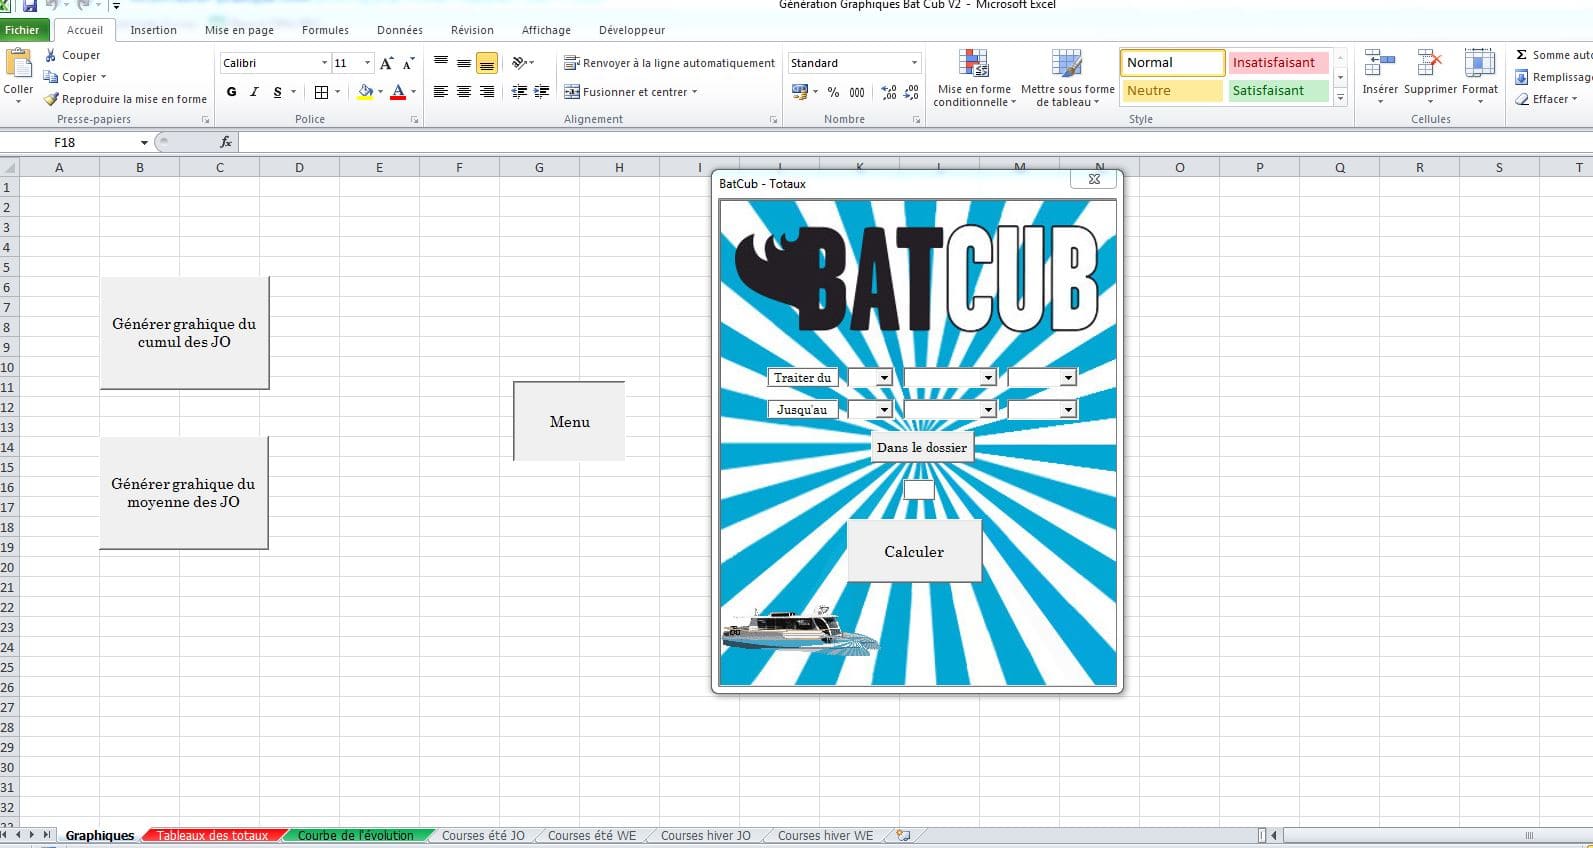Switch to Tableaux des totaux sheet
The height and width of the screenshot is (848, 1593).
212,836
